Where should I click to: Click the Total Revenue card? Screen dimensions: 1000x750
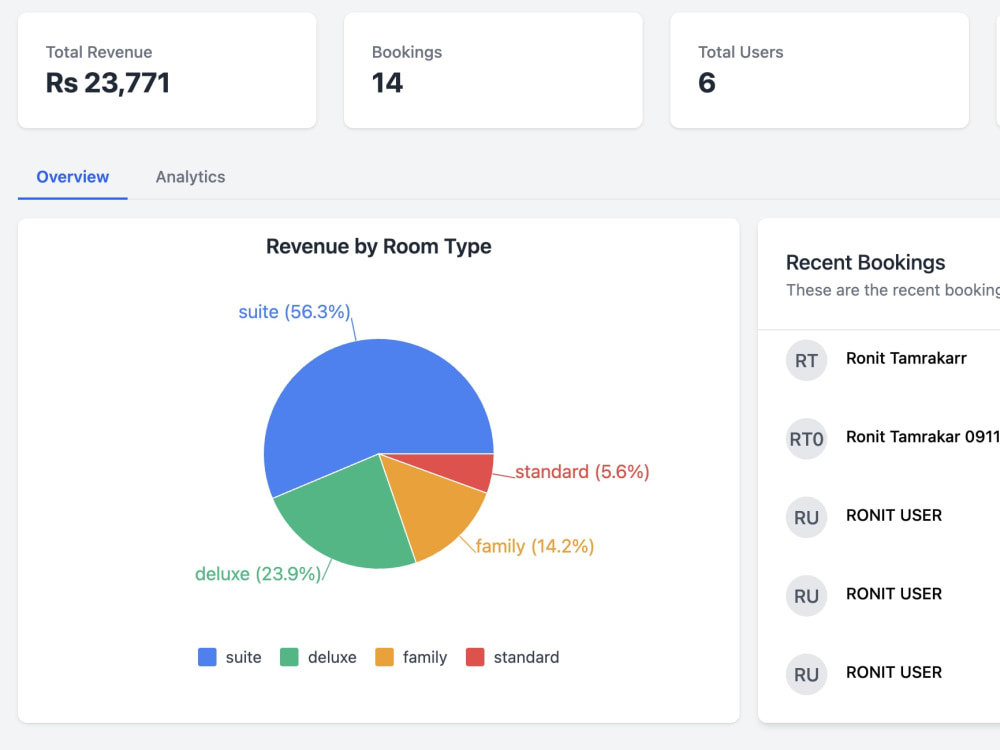(167, 70)
